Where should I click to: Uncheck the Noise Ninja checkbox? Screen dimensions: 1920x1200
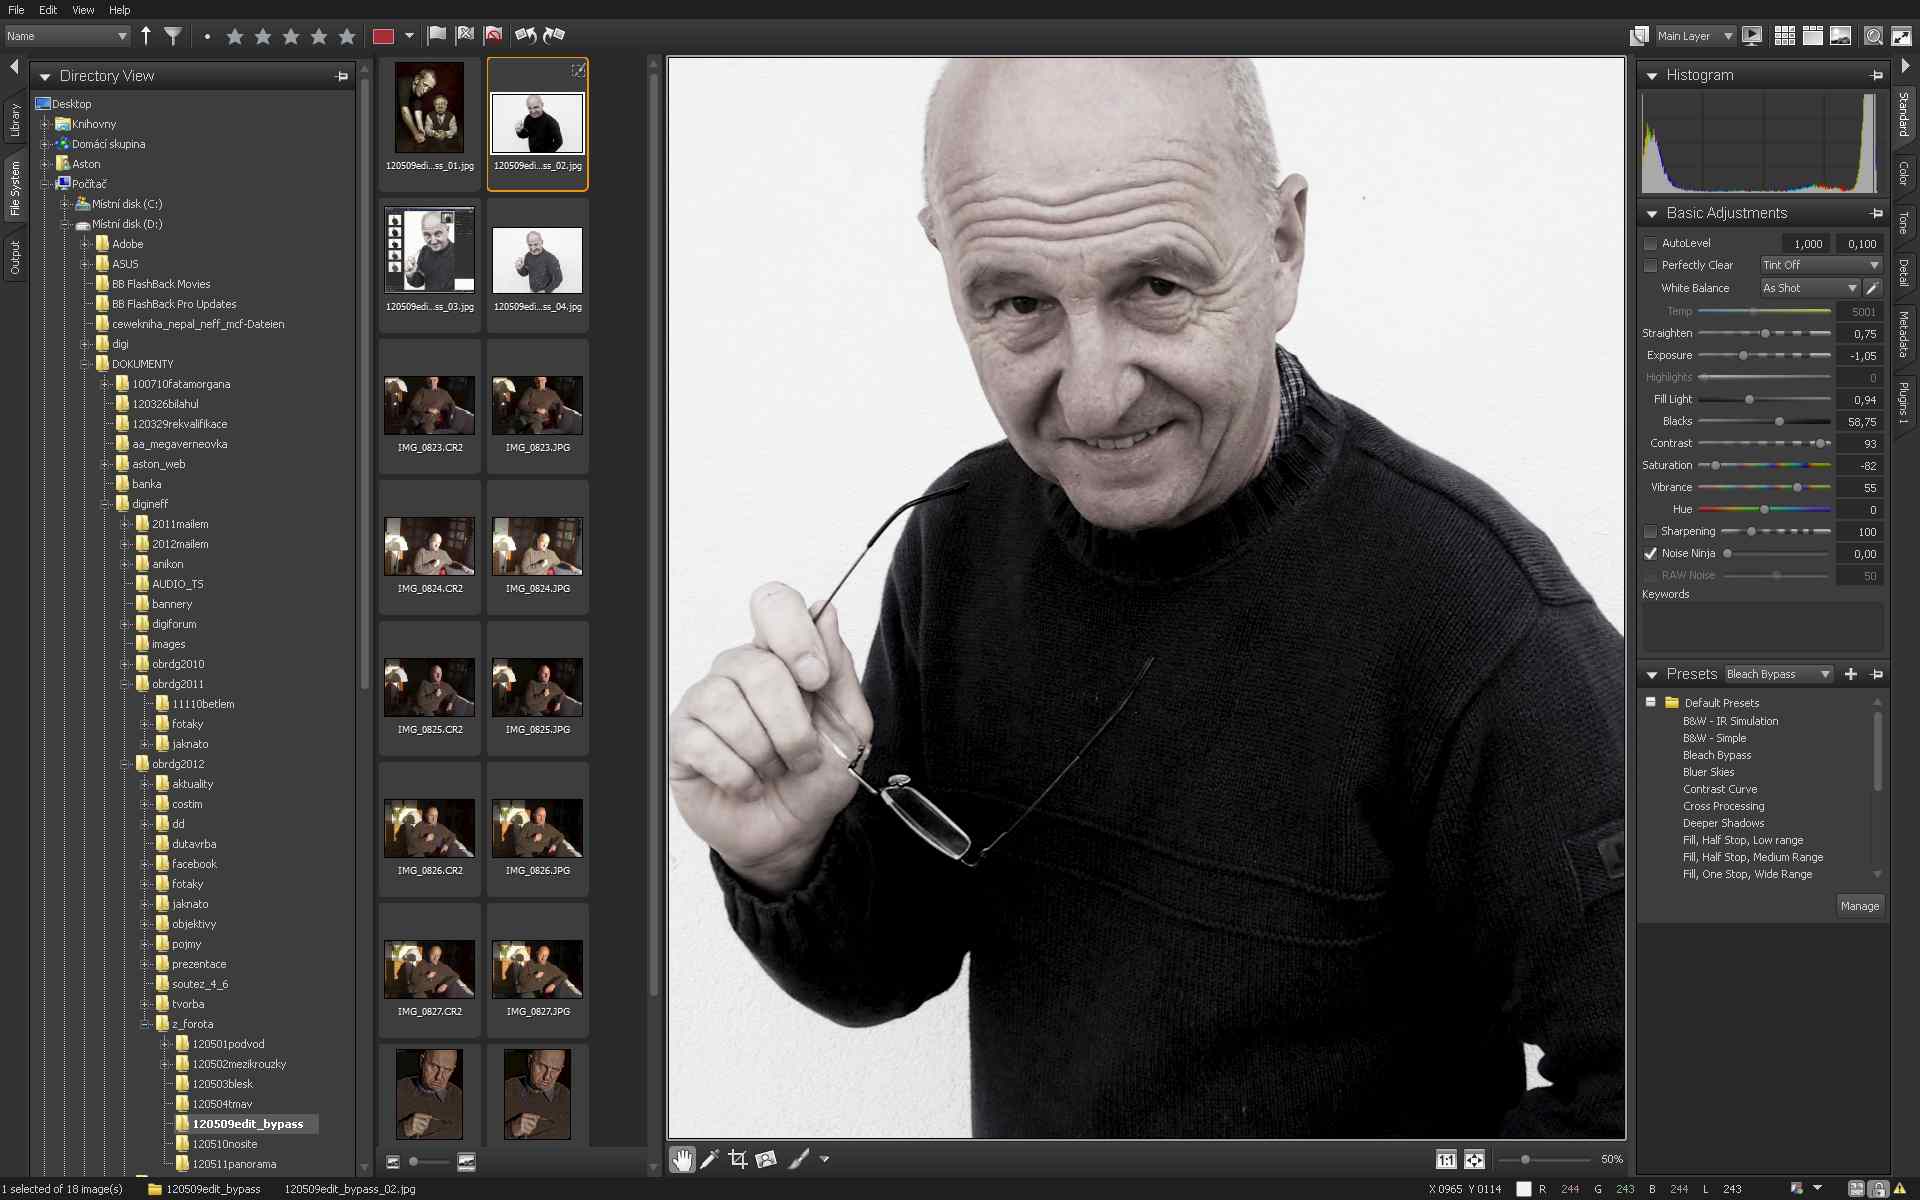(x=1651, y=553)
